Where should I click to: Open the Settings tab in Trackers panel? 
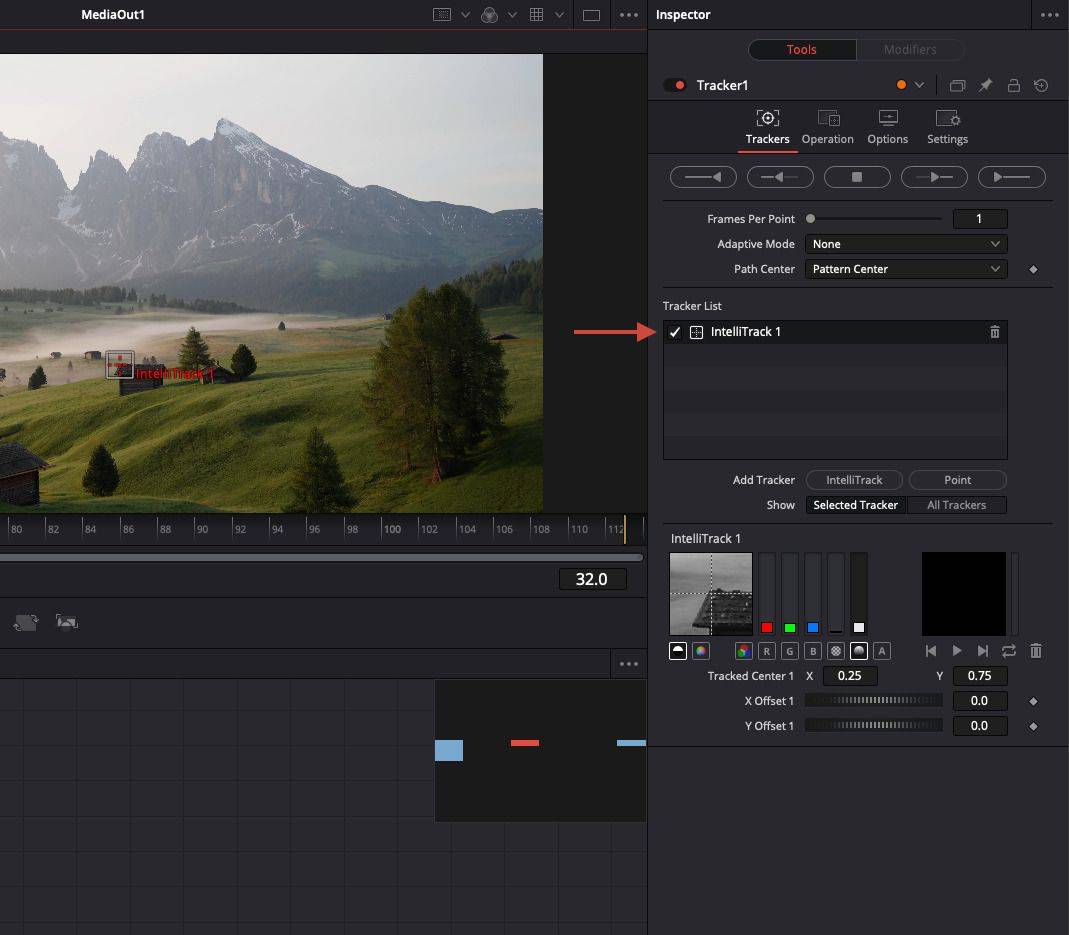coord(947,127)
